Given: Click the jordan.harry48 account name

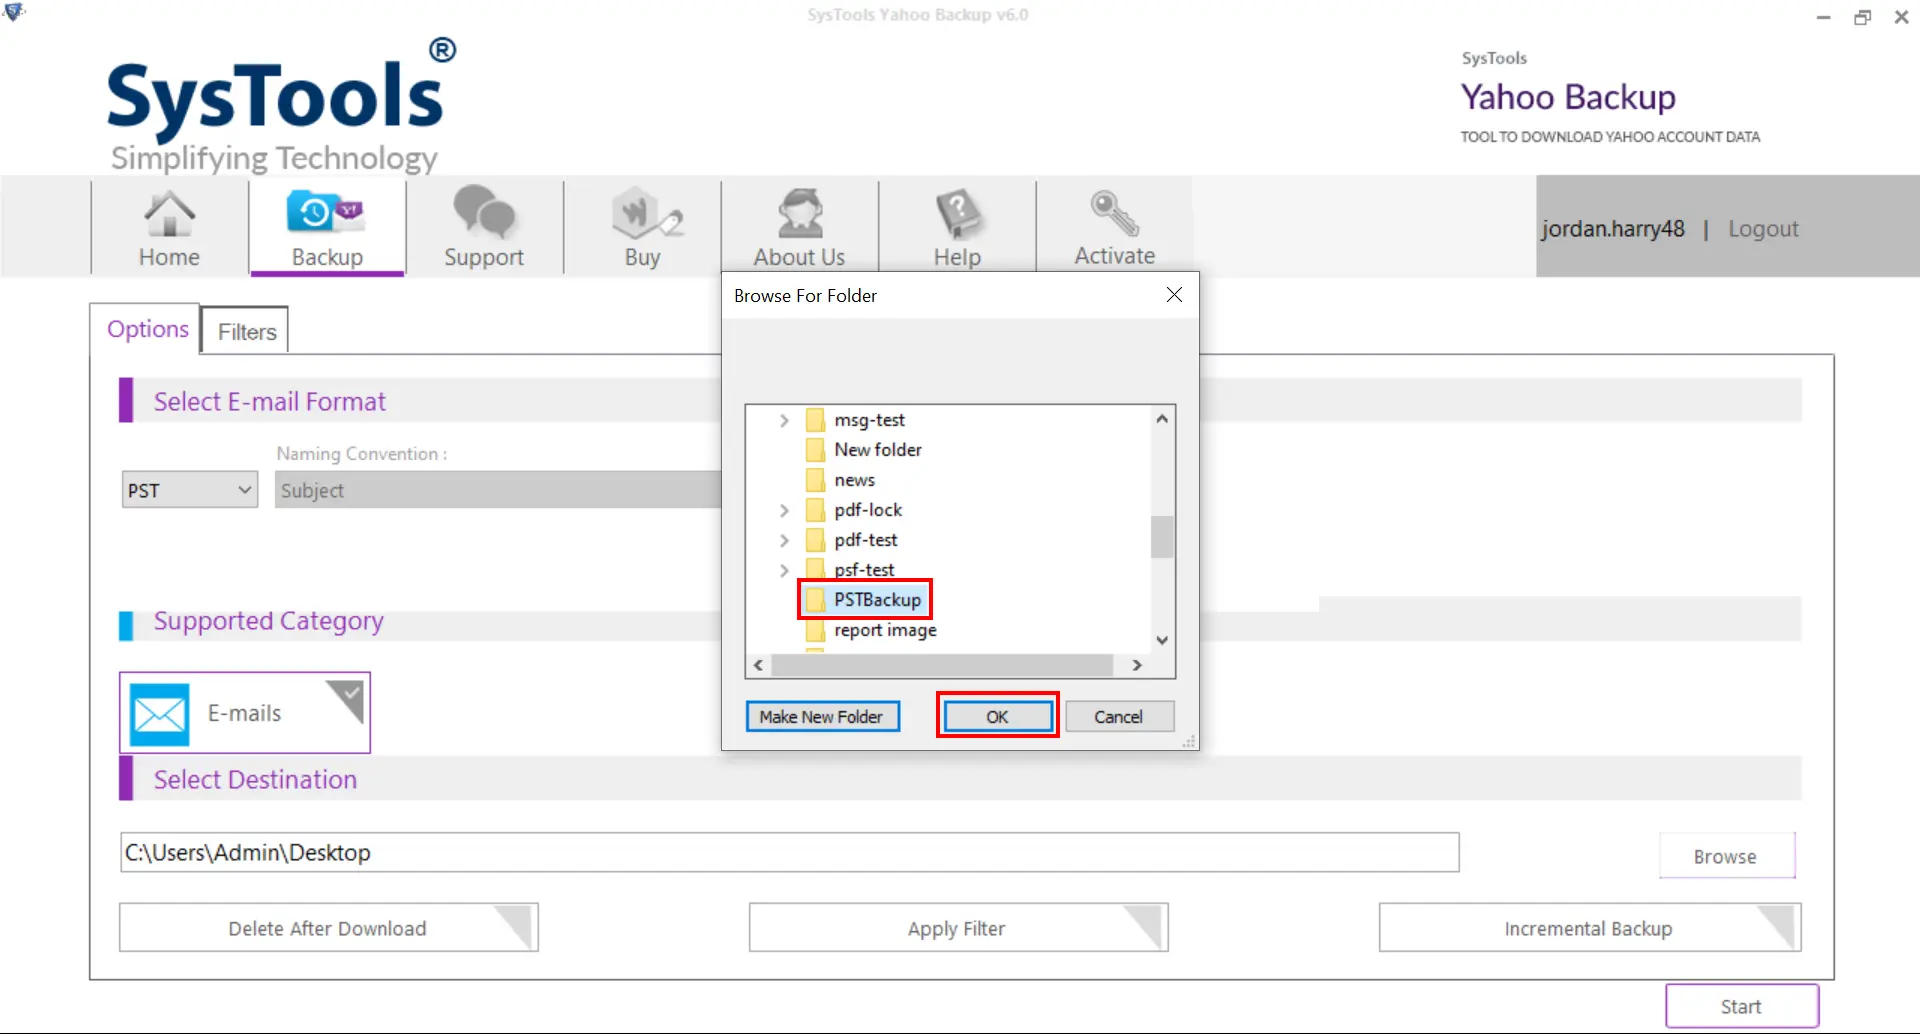Looking at the screenshot, I should tap(1613, 229).
